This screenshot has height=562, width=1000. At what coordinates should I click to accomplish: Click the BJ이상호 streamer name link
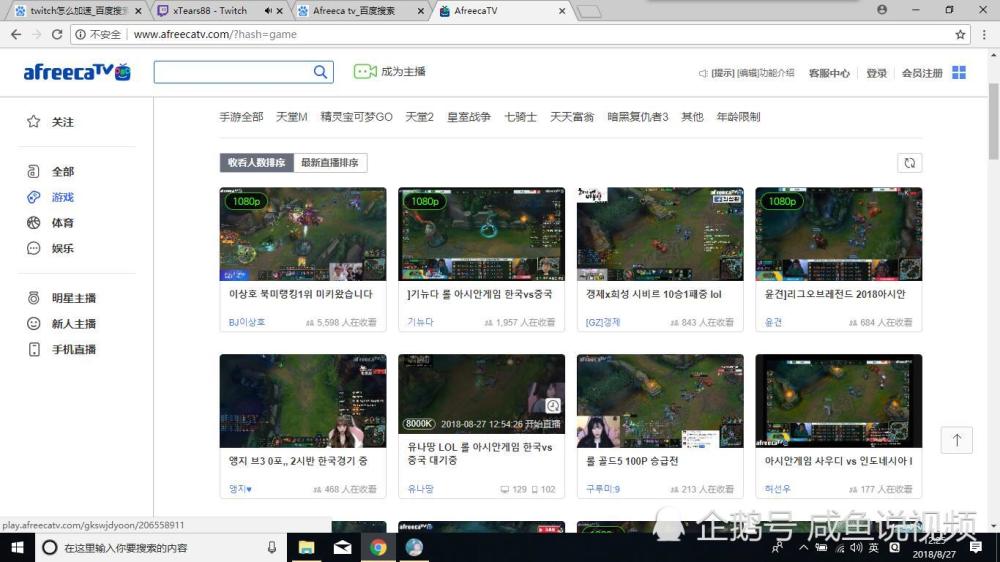(247, 322)
